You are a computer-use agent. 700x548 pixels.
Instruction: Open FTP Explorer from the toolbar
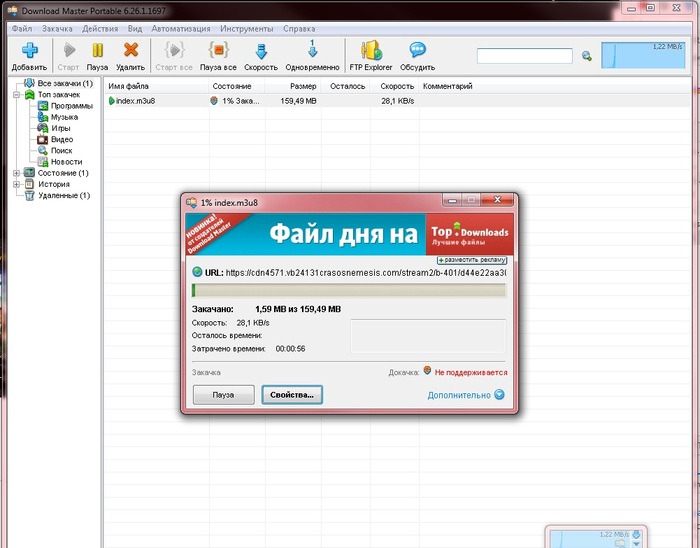[371, 50]
